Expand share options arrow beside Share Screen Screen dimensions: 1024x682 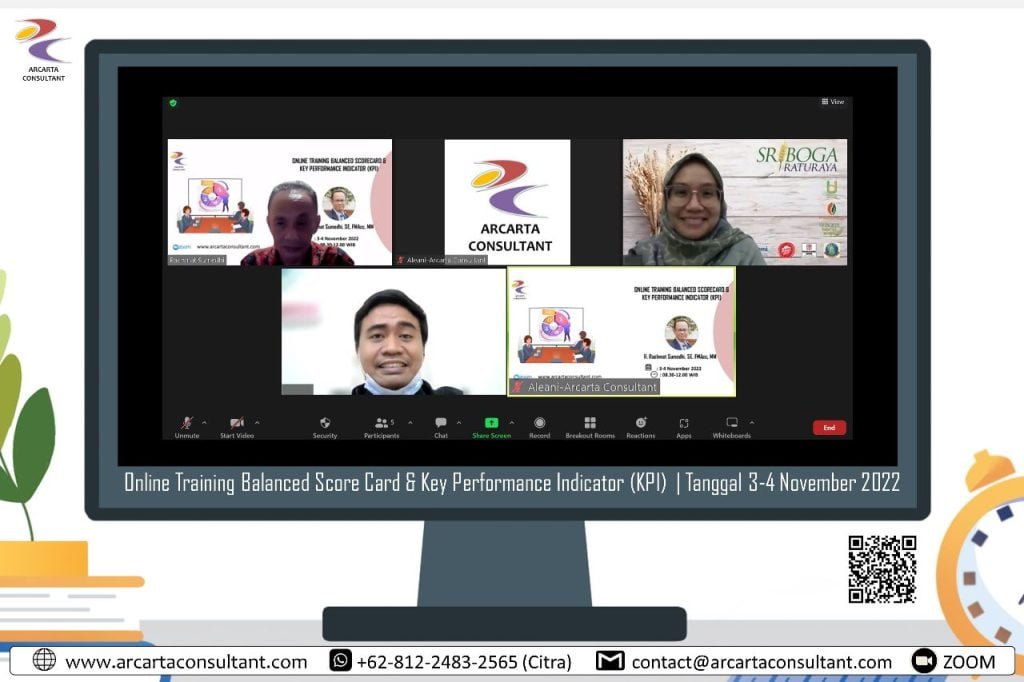click(x=512, y=422)
